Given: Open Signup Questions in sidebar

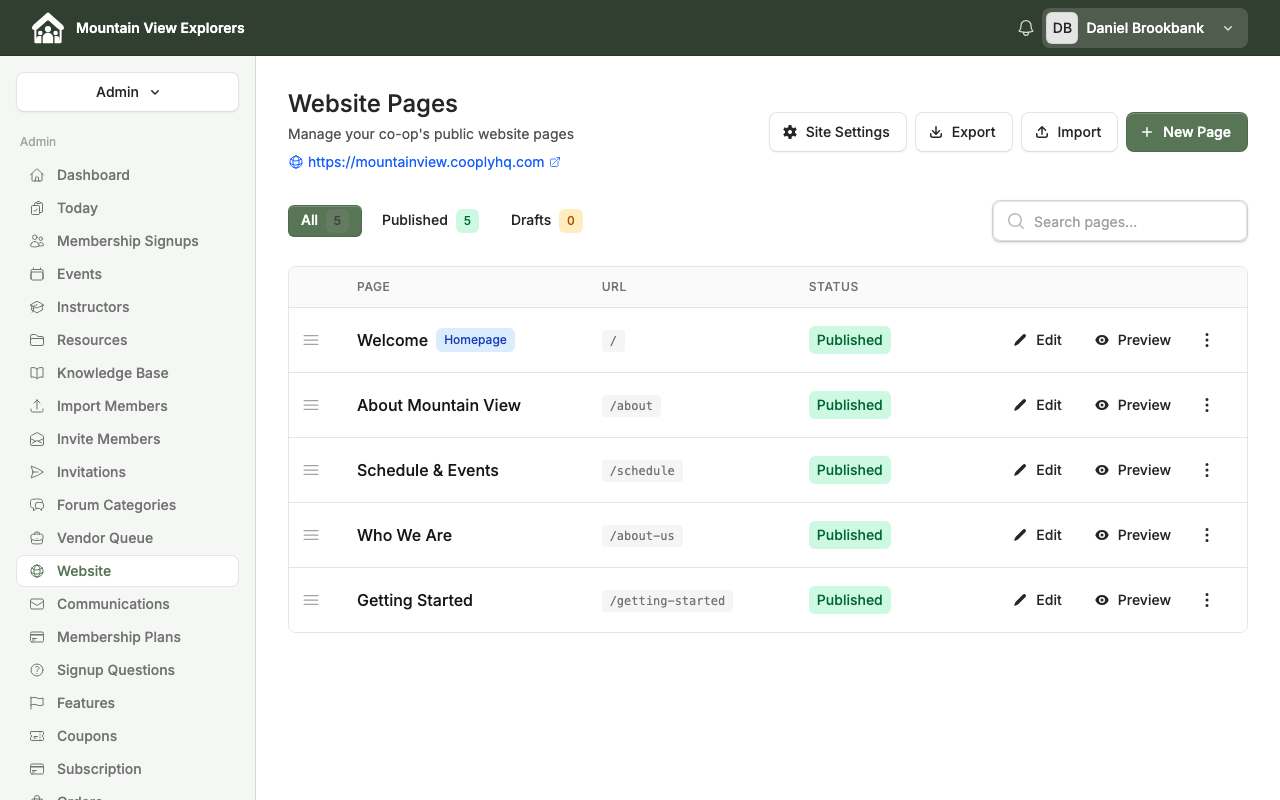Looking at the screenshot, I should (127, 670).
